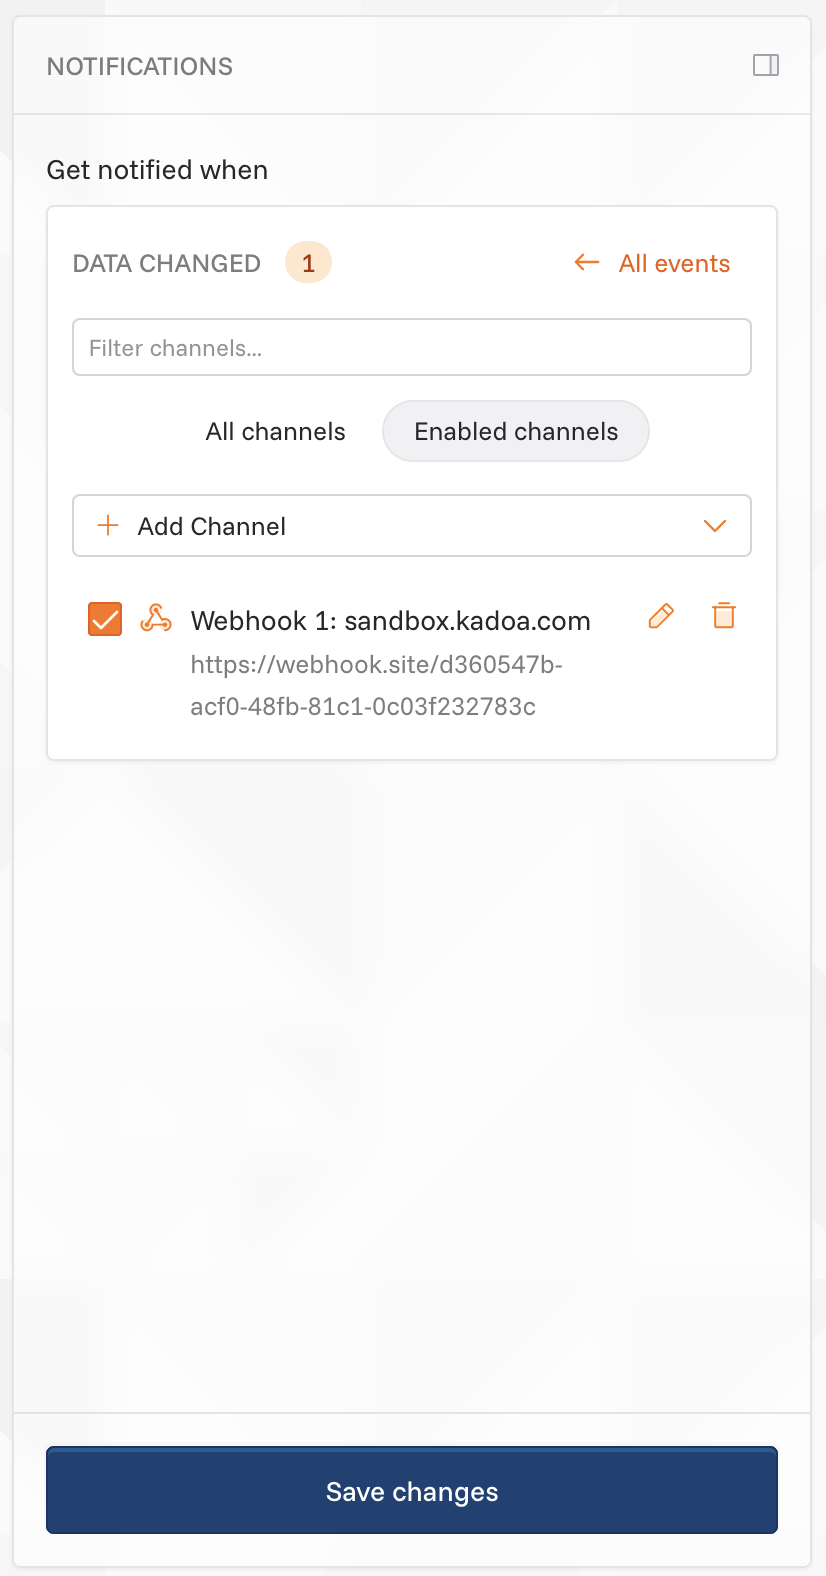Click the webhook icon for sandbox.kadoa.com
Image resolution: width=826 pixels, height=1576 pixels.
click(156, 619)
